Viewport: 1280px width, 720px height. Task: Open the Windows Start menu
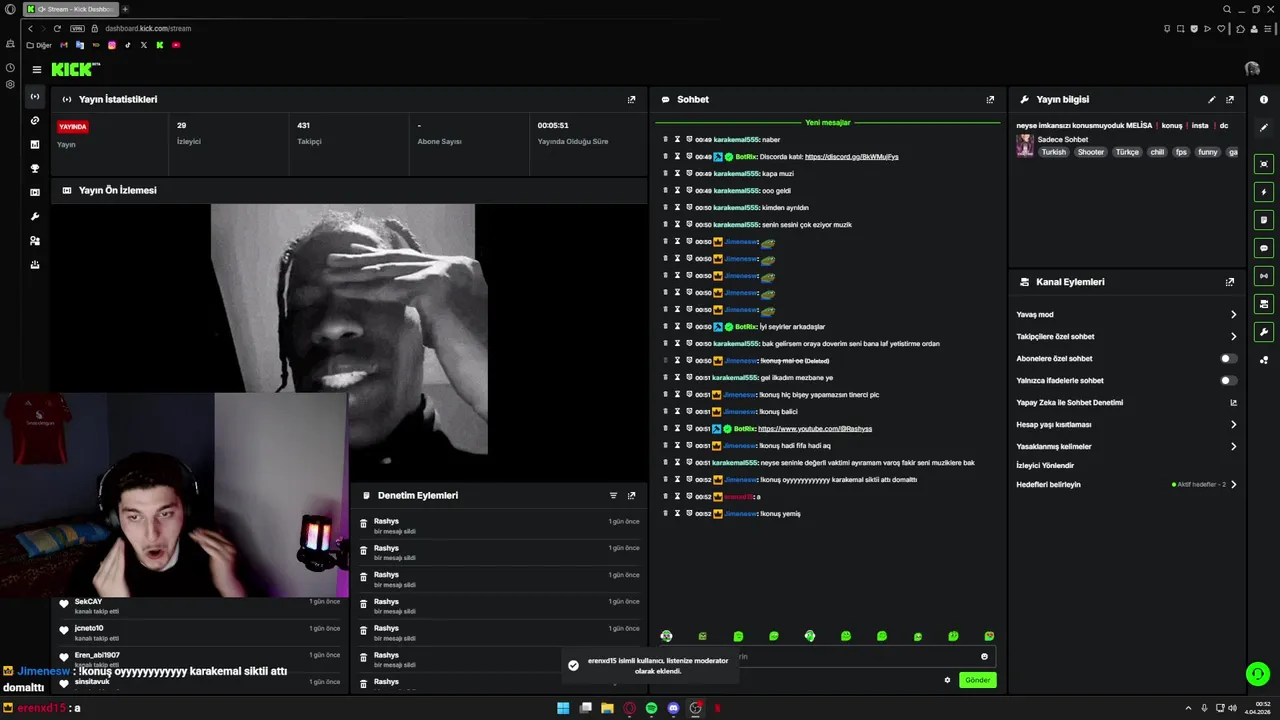(563, 708)
